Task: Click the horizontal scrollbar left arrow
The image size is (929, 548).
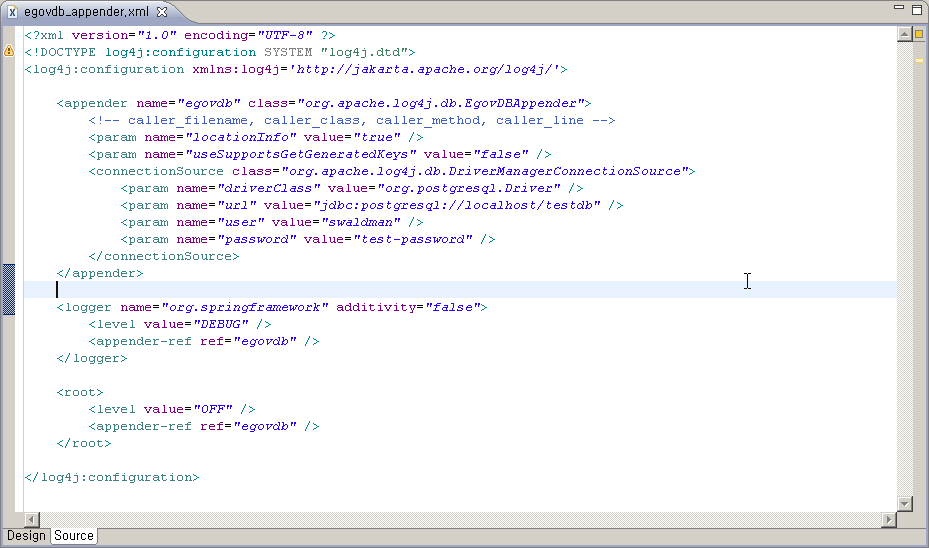Action: [x=32, y=520]
